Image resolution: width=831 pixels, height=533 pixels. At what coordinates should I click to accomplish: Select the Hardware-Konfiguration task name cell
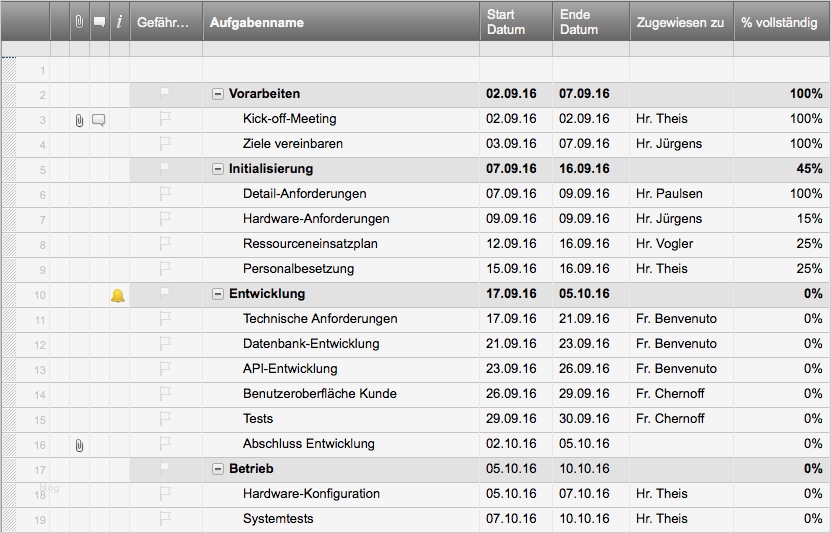311,494
